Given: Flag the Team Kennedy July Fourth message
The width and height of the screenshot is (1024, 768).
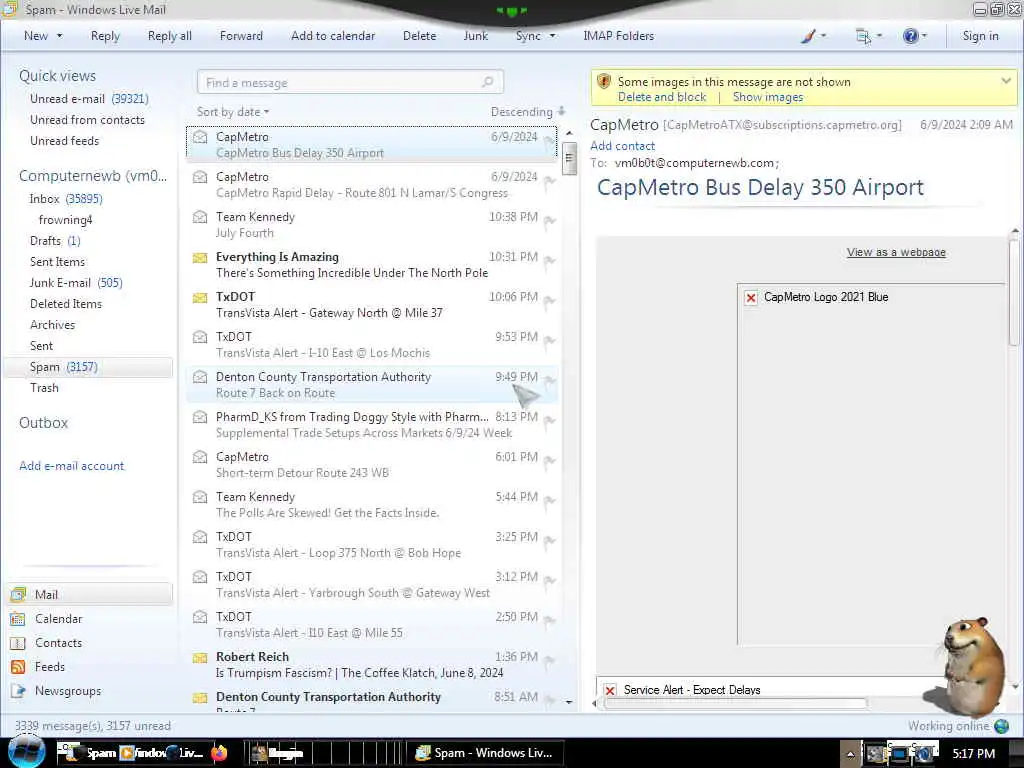Looking at the screenshot, I should (x=550, y=222).
